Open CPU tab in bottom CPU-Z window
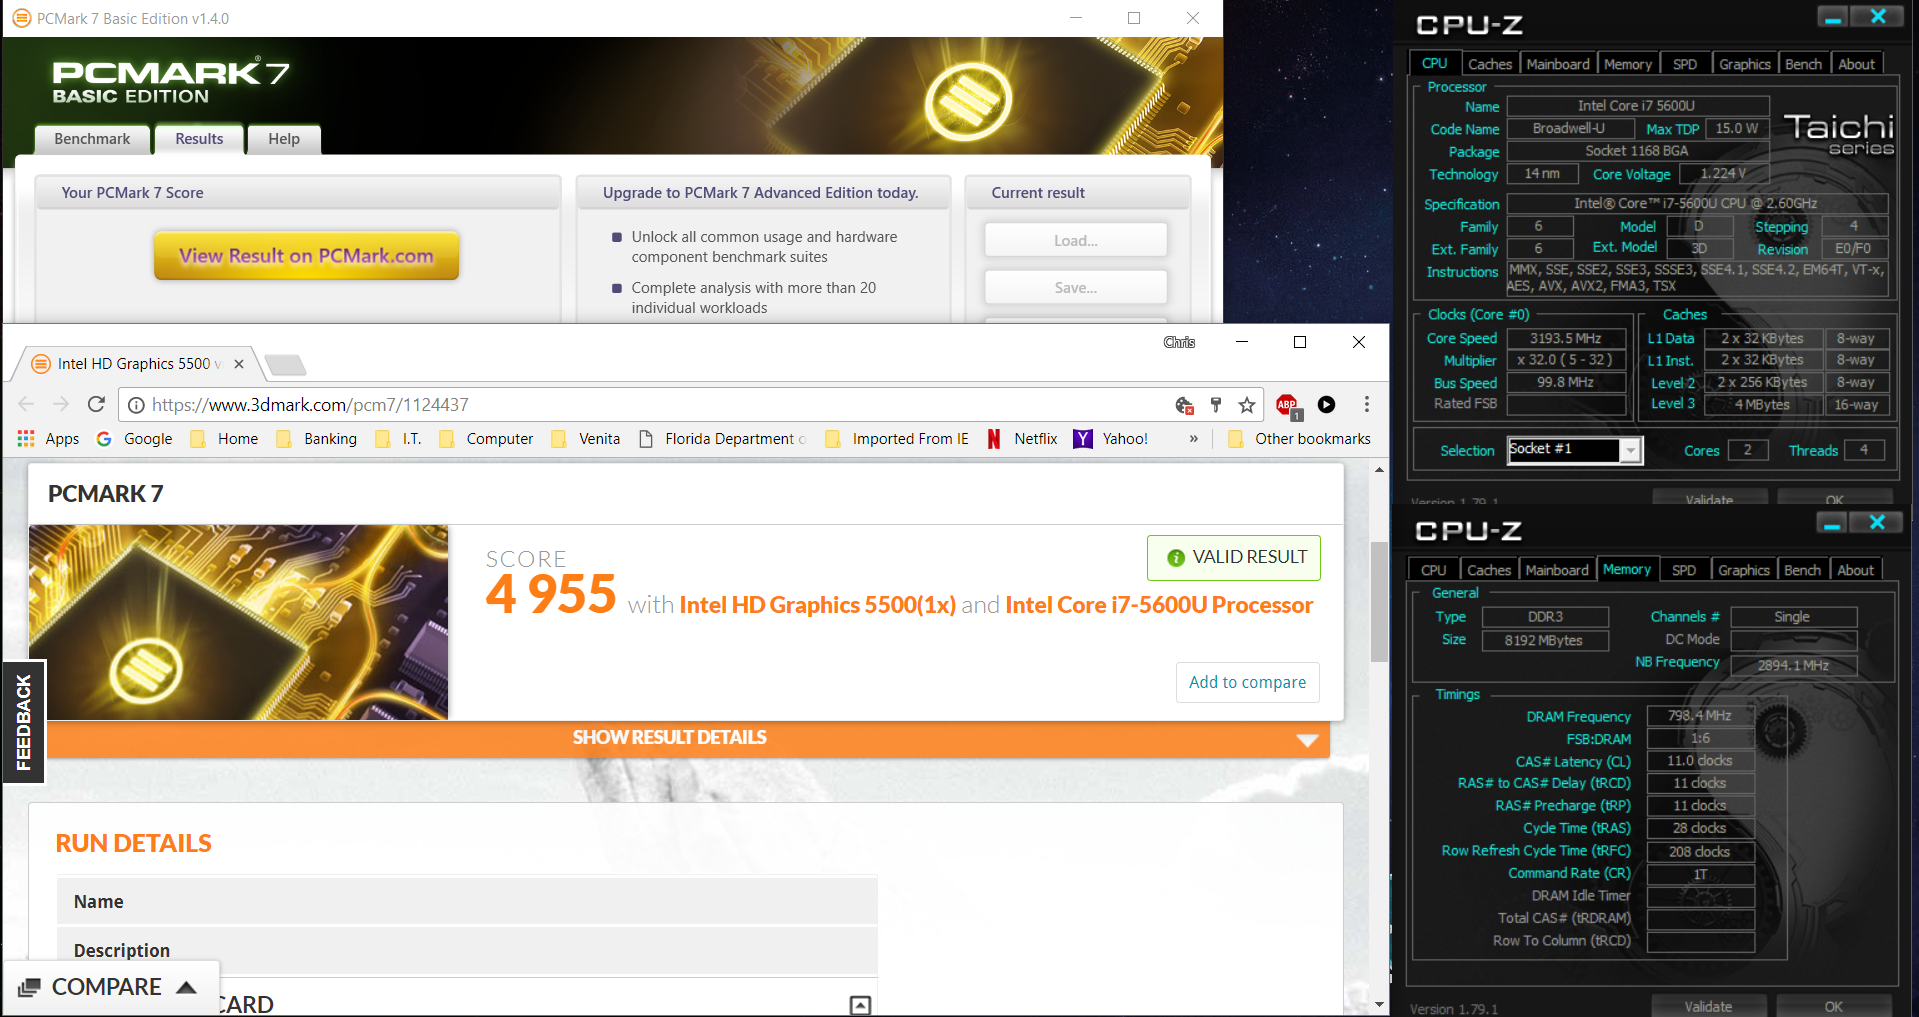 click(x=1434, y=570)
